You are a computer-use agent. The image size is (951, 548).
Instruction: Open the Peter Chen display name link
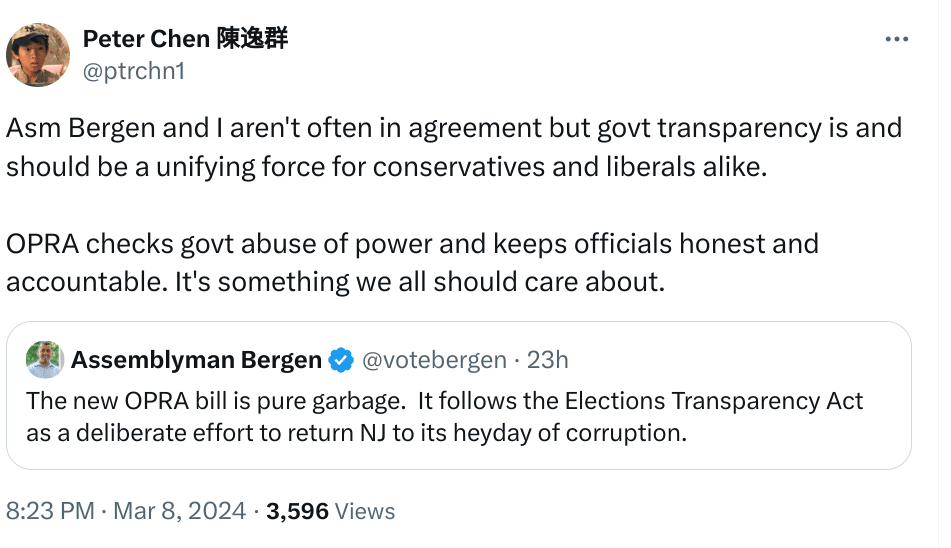[x=146, y=39]
